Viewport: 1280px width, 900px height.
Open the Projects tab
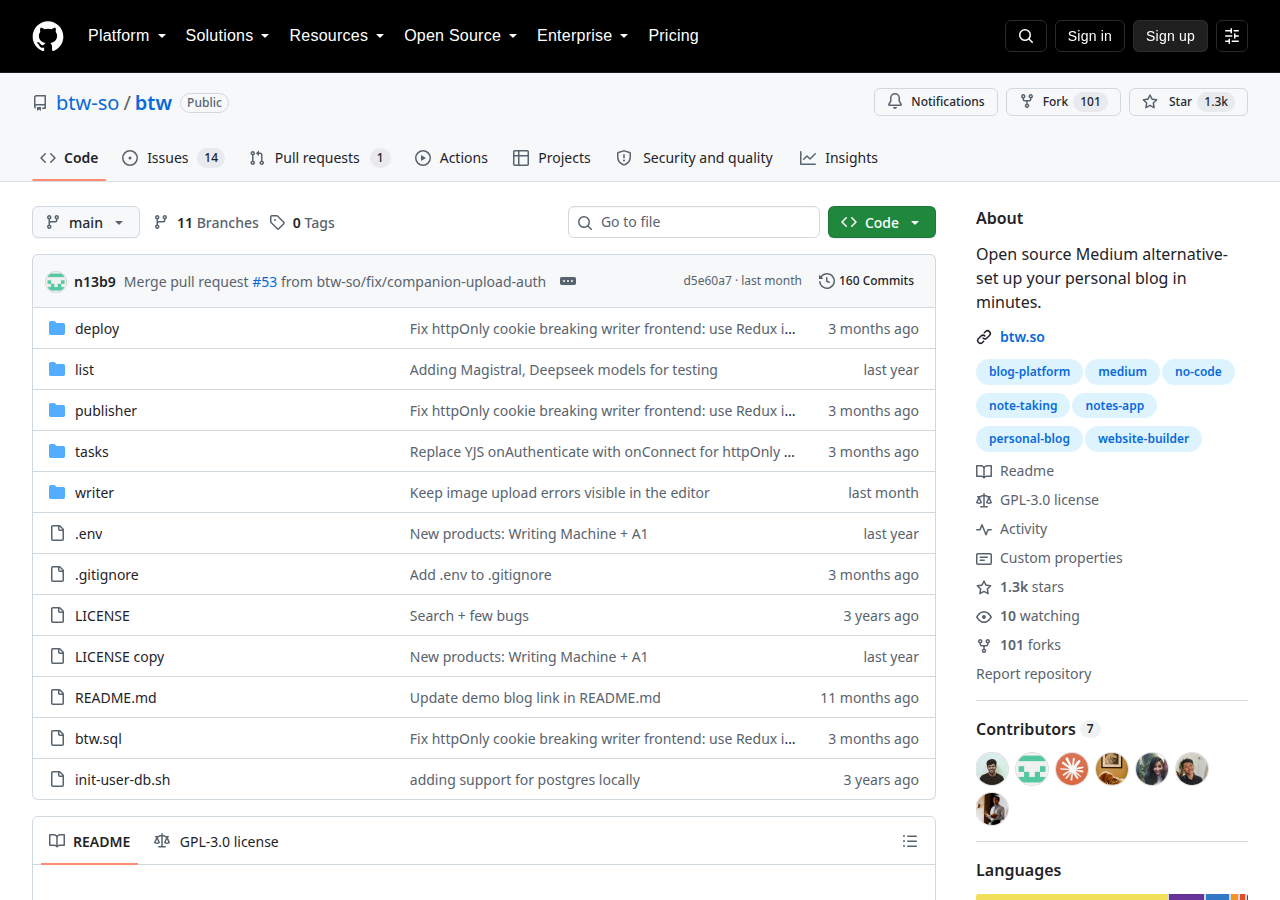(x=551, y=158)
